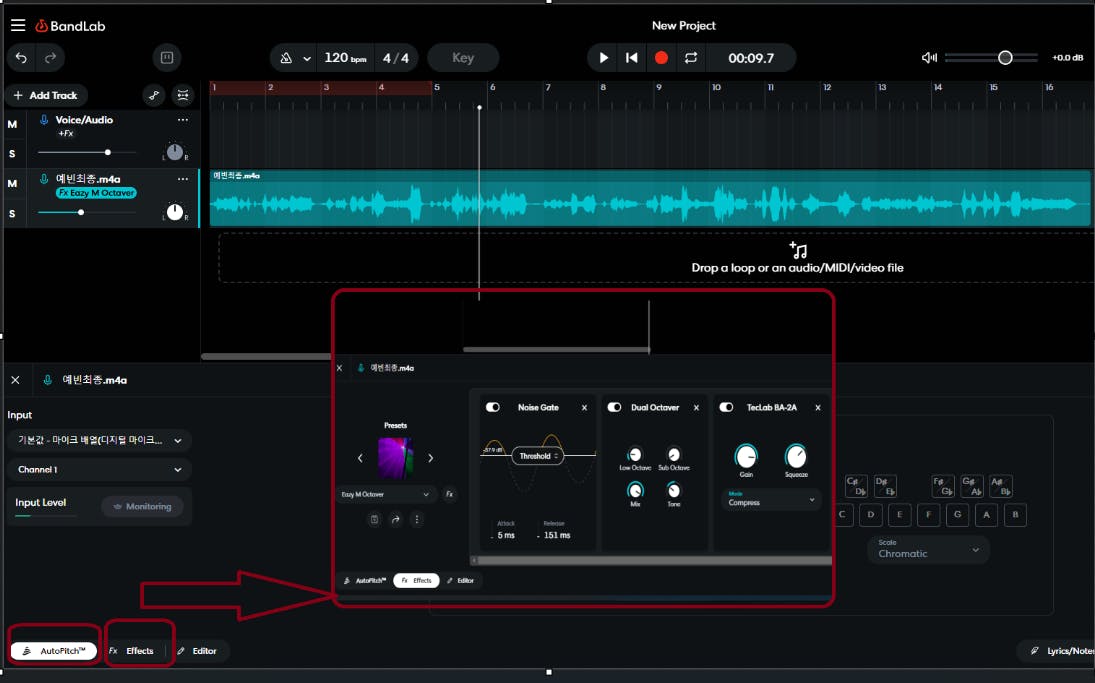Expand the Channel 1 input dropdown
This screenshot has width=1095, height=683.
(98, 469)
